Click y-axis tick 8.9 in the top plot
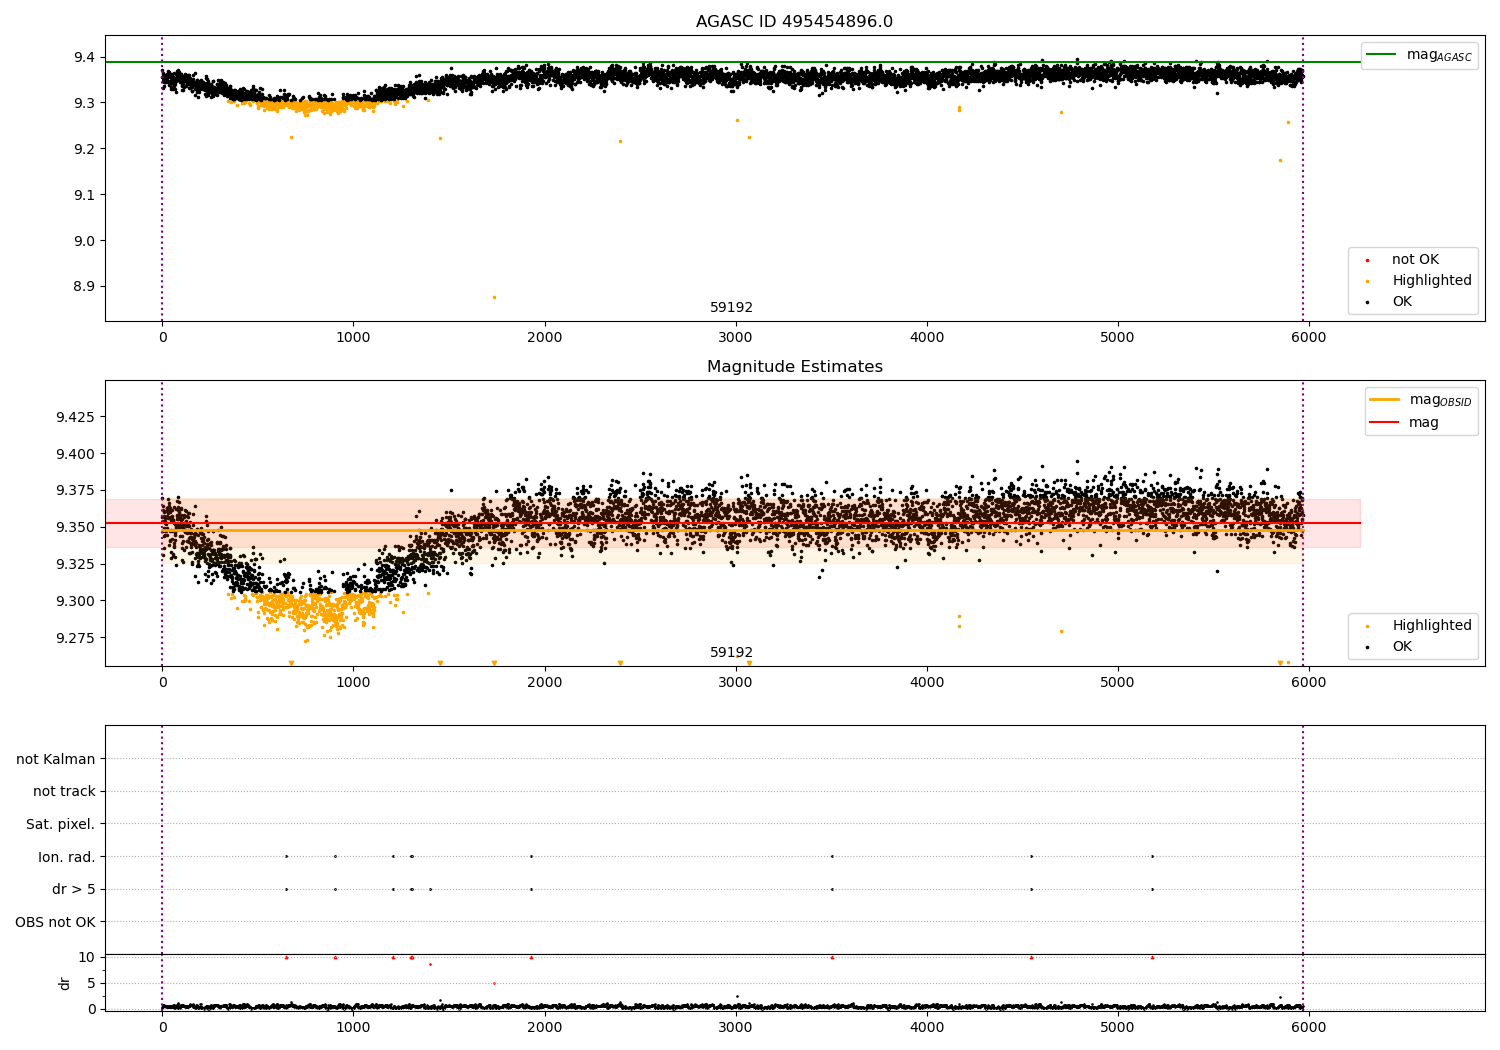This screenshot has width=1500, height=1050. click(83, 287)
